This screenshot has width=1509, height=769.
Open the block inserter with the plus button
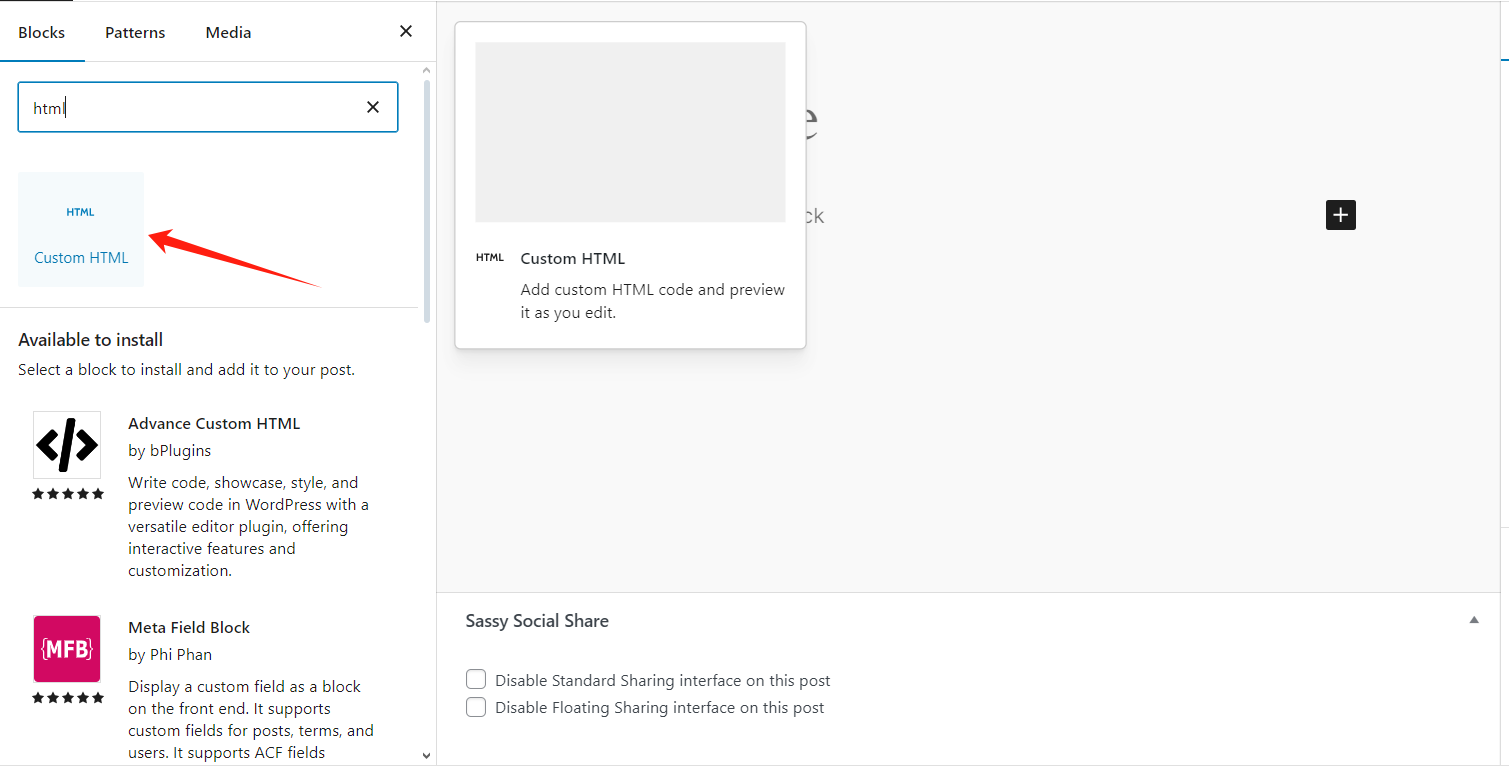pyautogui.click(x=1340, y=214)
